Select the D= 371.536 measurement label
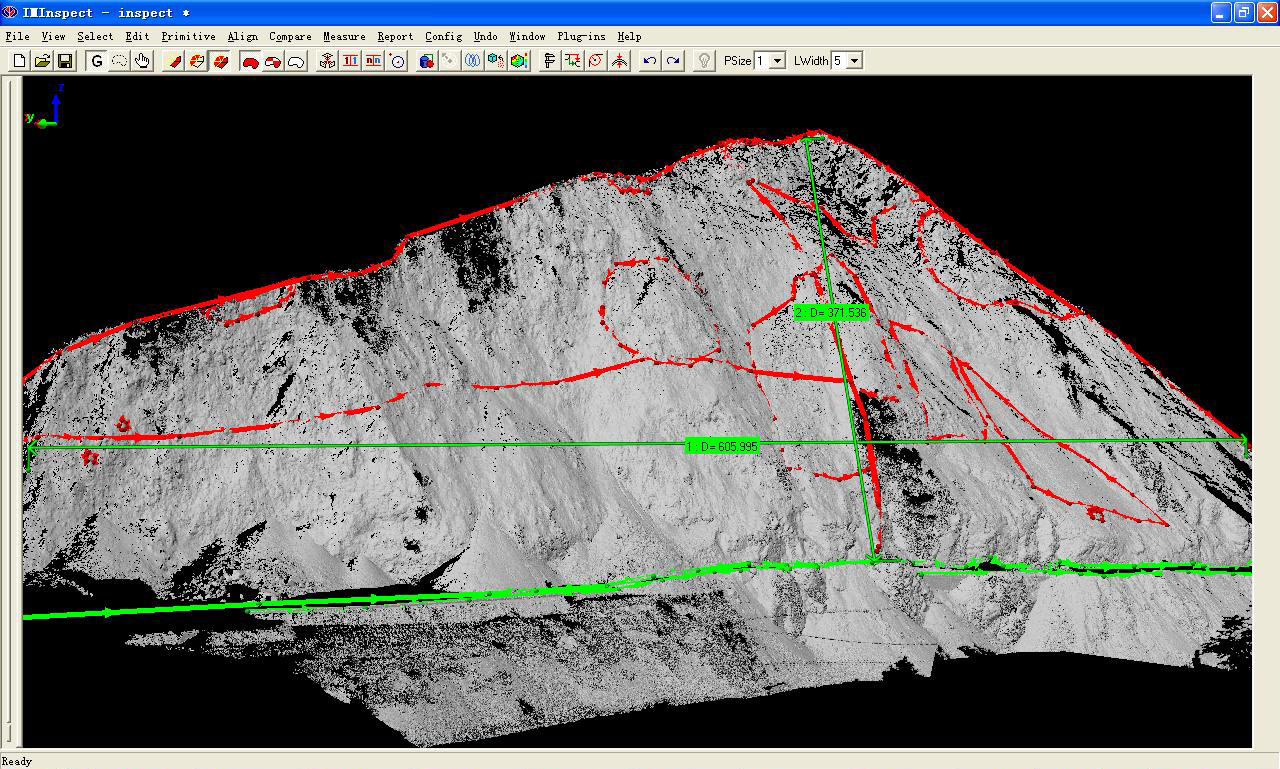1280x769 pixels. coord(831,311)
